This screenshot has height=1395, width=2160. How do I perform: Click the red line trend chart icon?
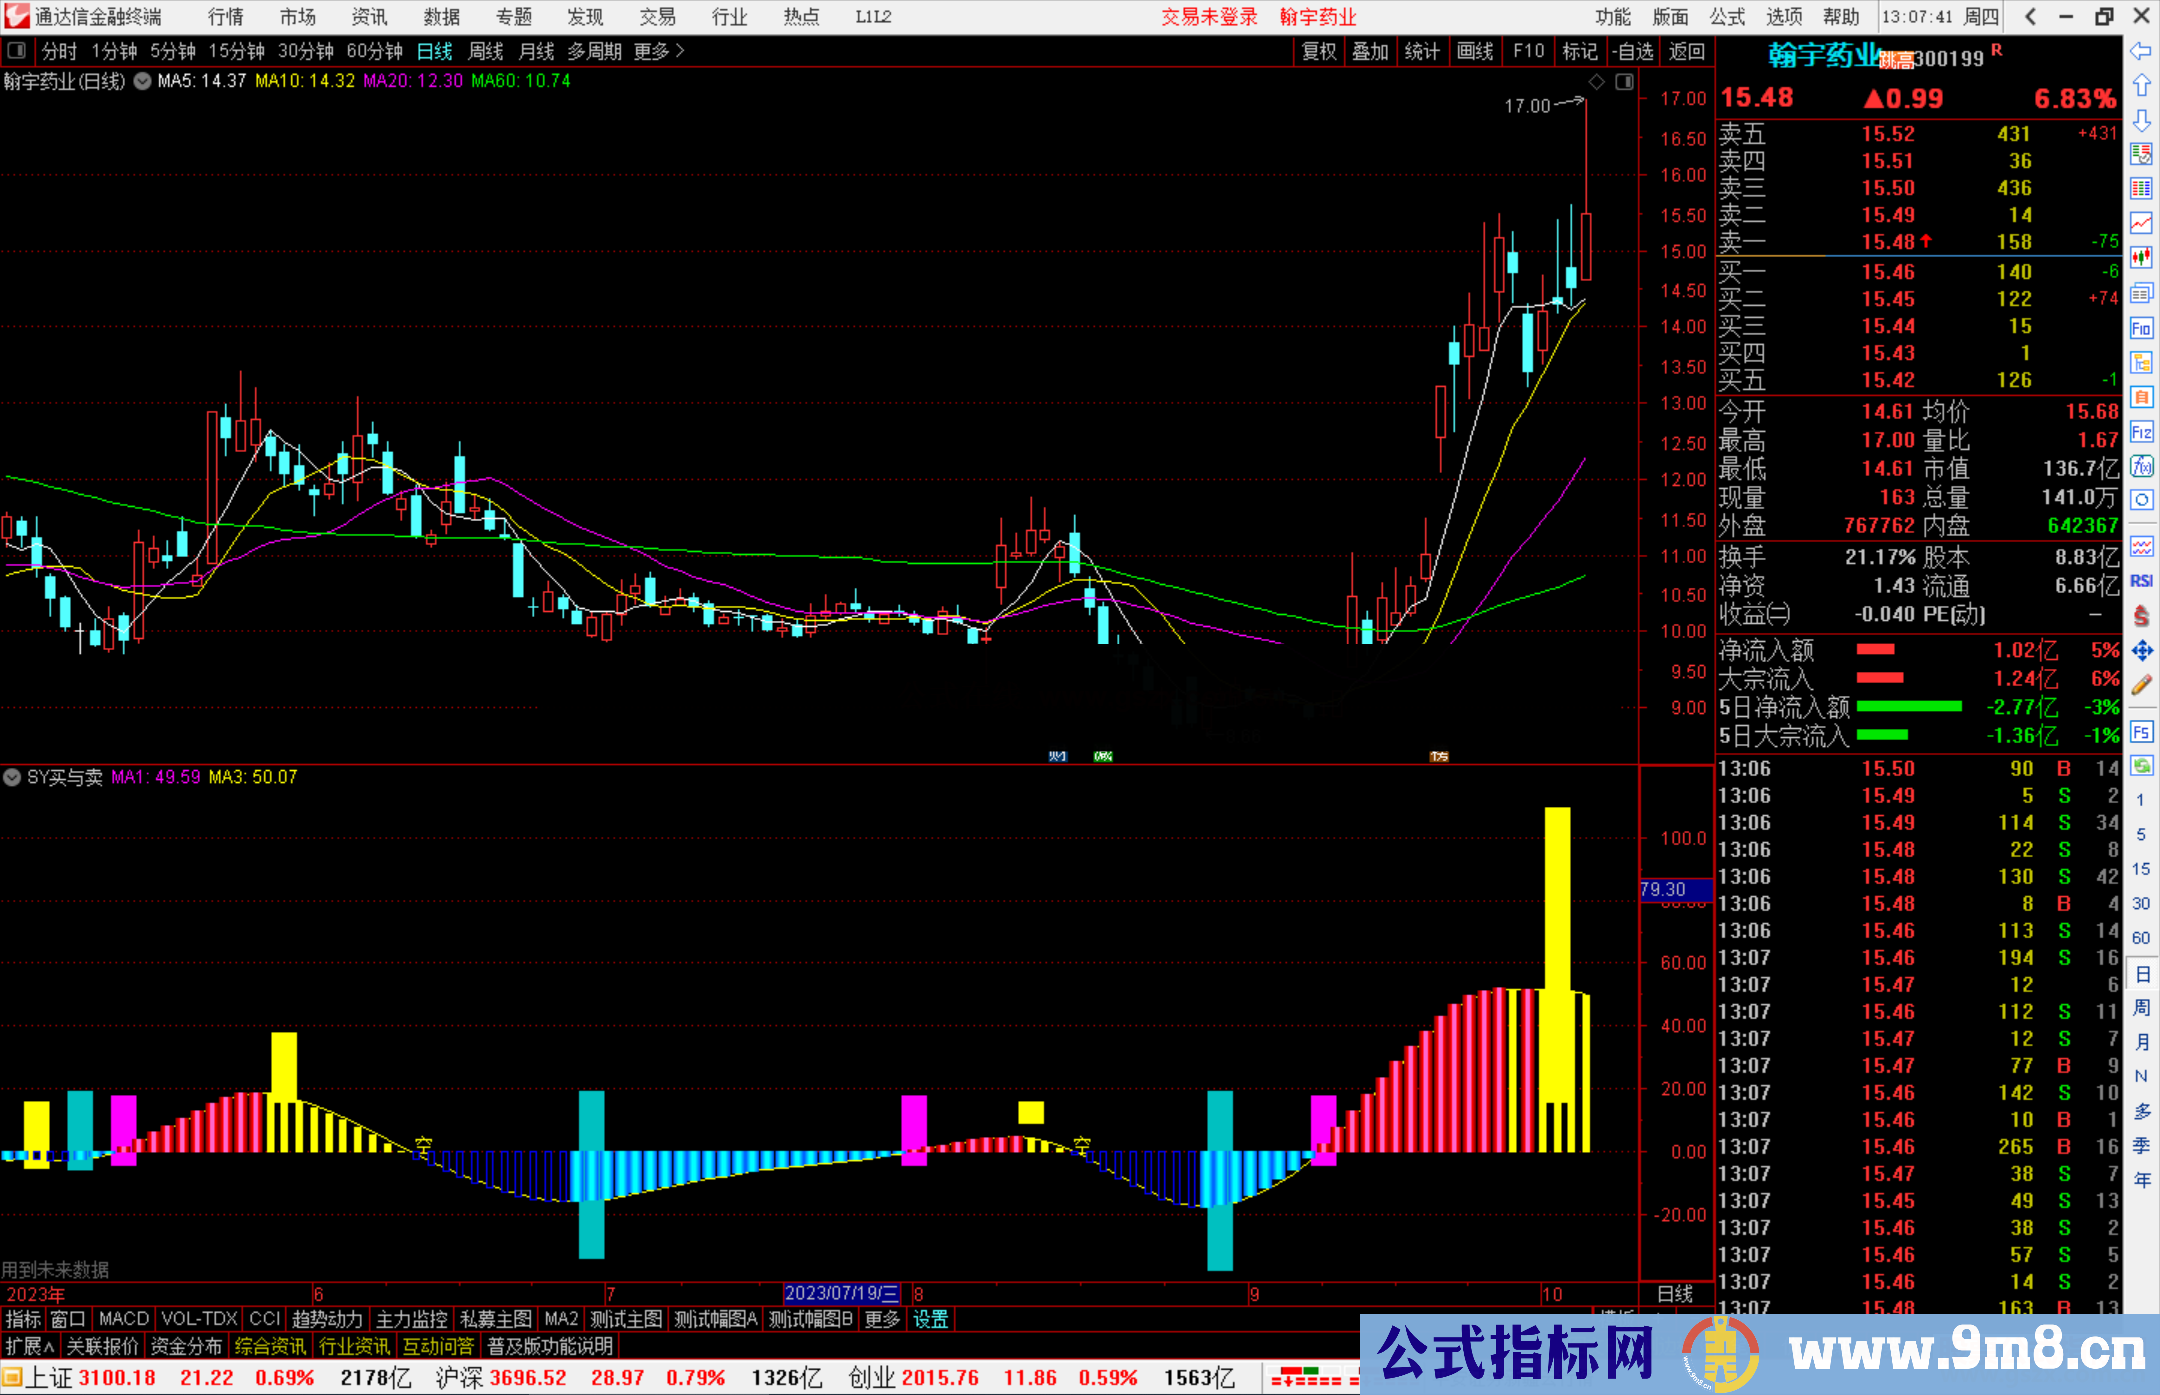click(x=2141, y=223)
